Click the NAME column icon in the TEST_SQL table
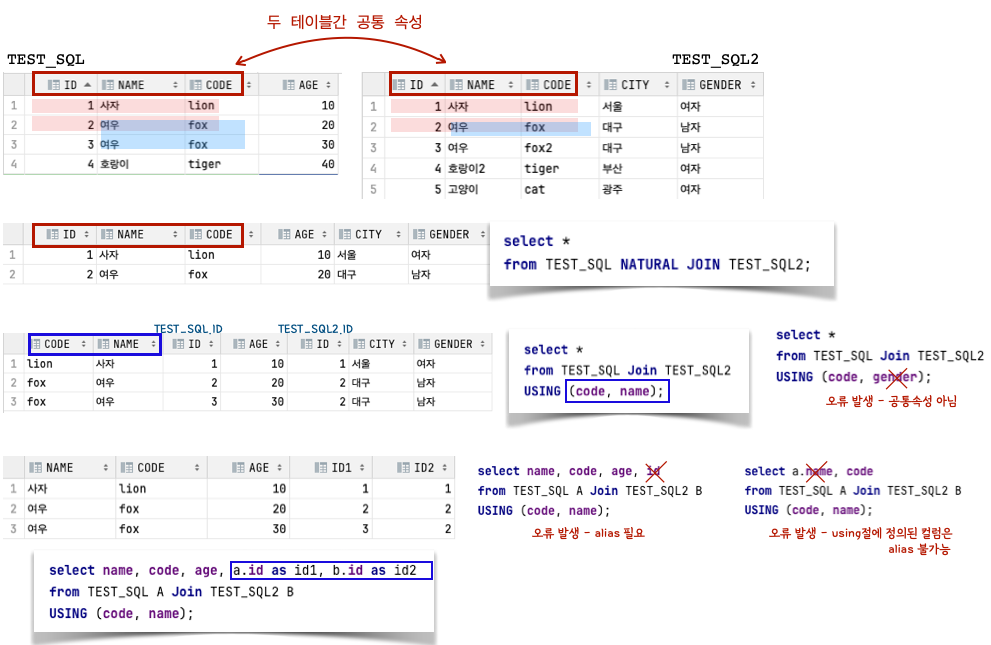This screenshot has width=991, height=645. pos(108,85)
